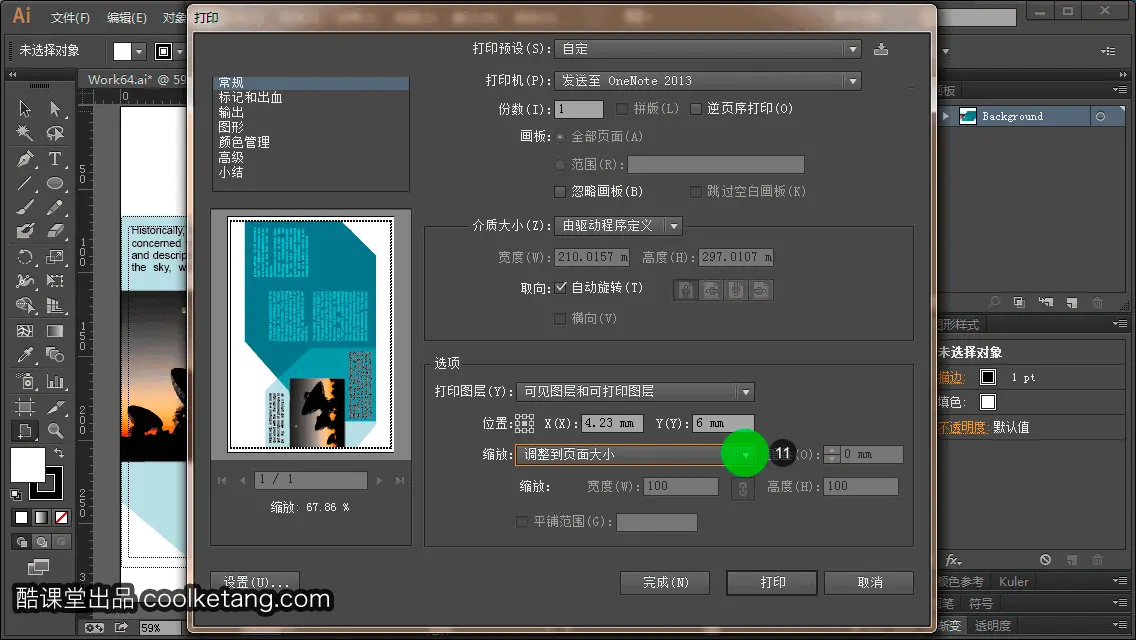Open the 打印机 printer dropdown
This screenshot has height=640, width=1136.
point(708,81)
